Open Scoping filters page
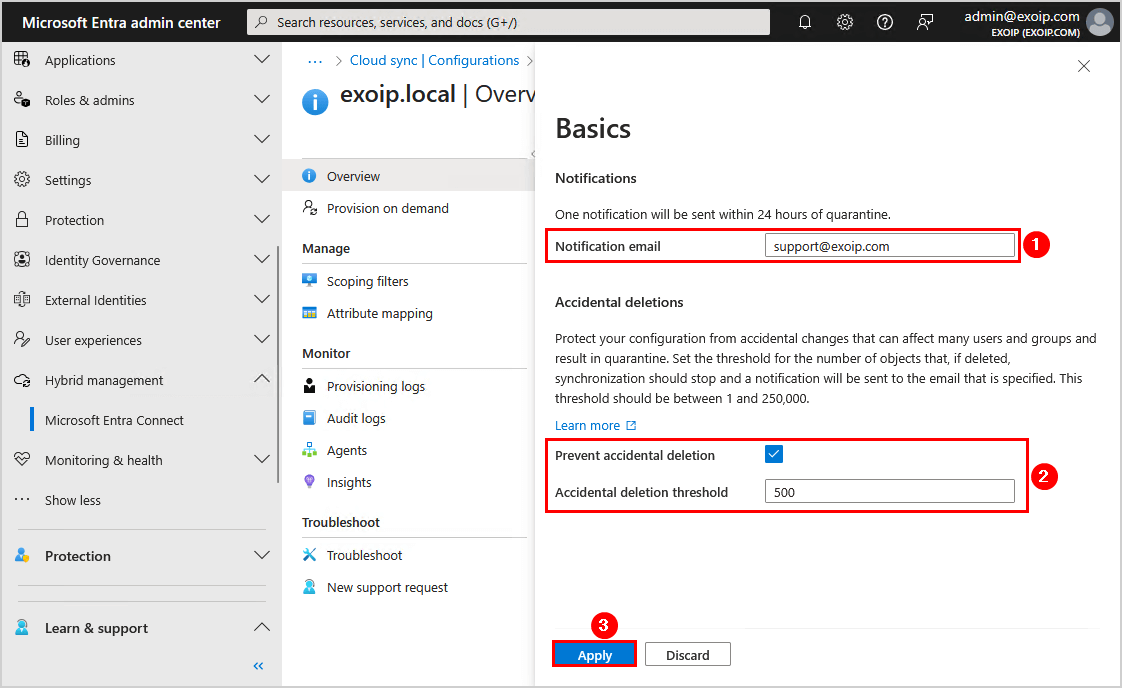 pos(367,281)
